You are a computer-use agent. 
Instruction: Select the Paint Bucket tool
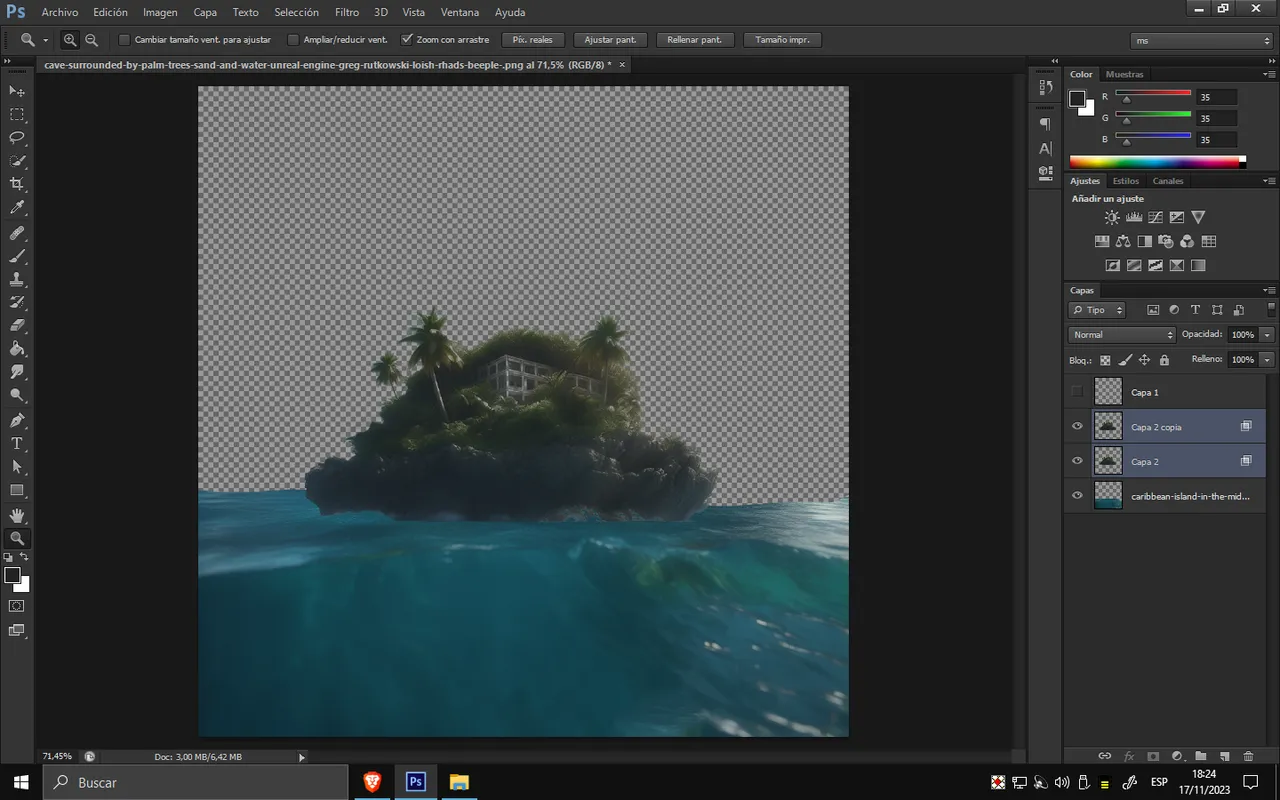click(17, 349)
